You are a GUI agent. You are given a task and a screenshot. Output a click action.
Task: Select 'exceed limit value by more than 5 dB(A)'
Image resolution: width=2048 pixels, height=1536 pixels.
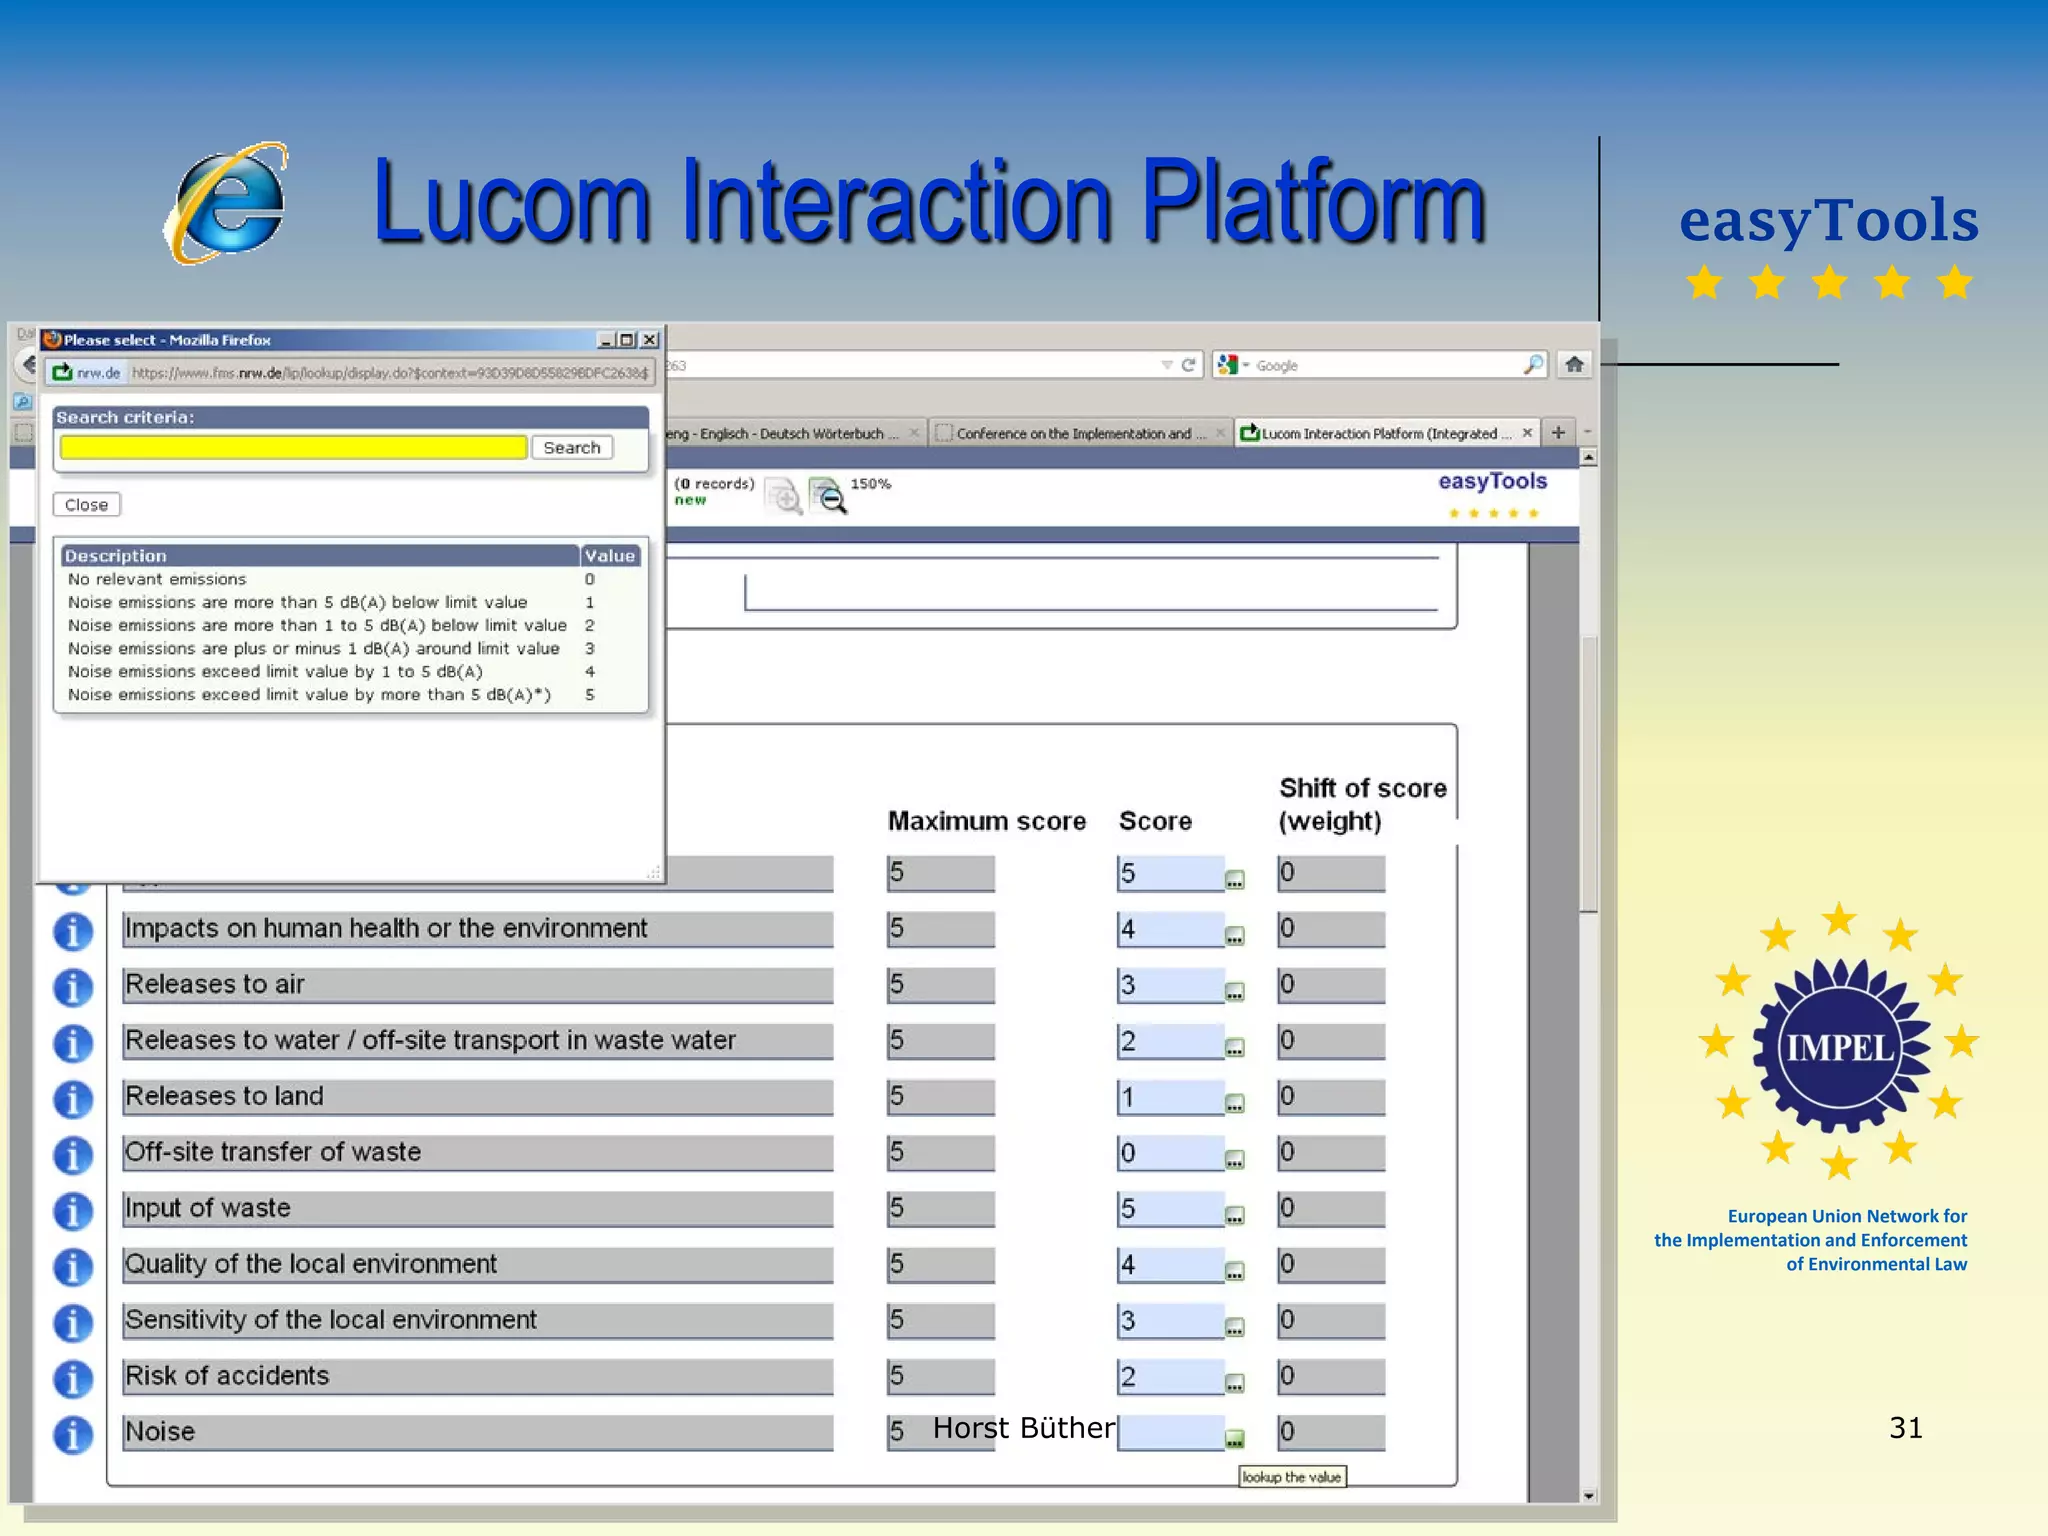pyautogui.click(x=350, y=694)
